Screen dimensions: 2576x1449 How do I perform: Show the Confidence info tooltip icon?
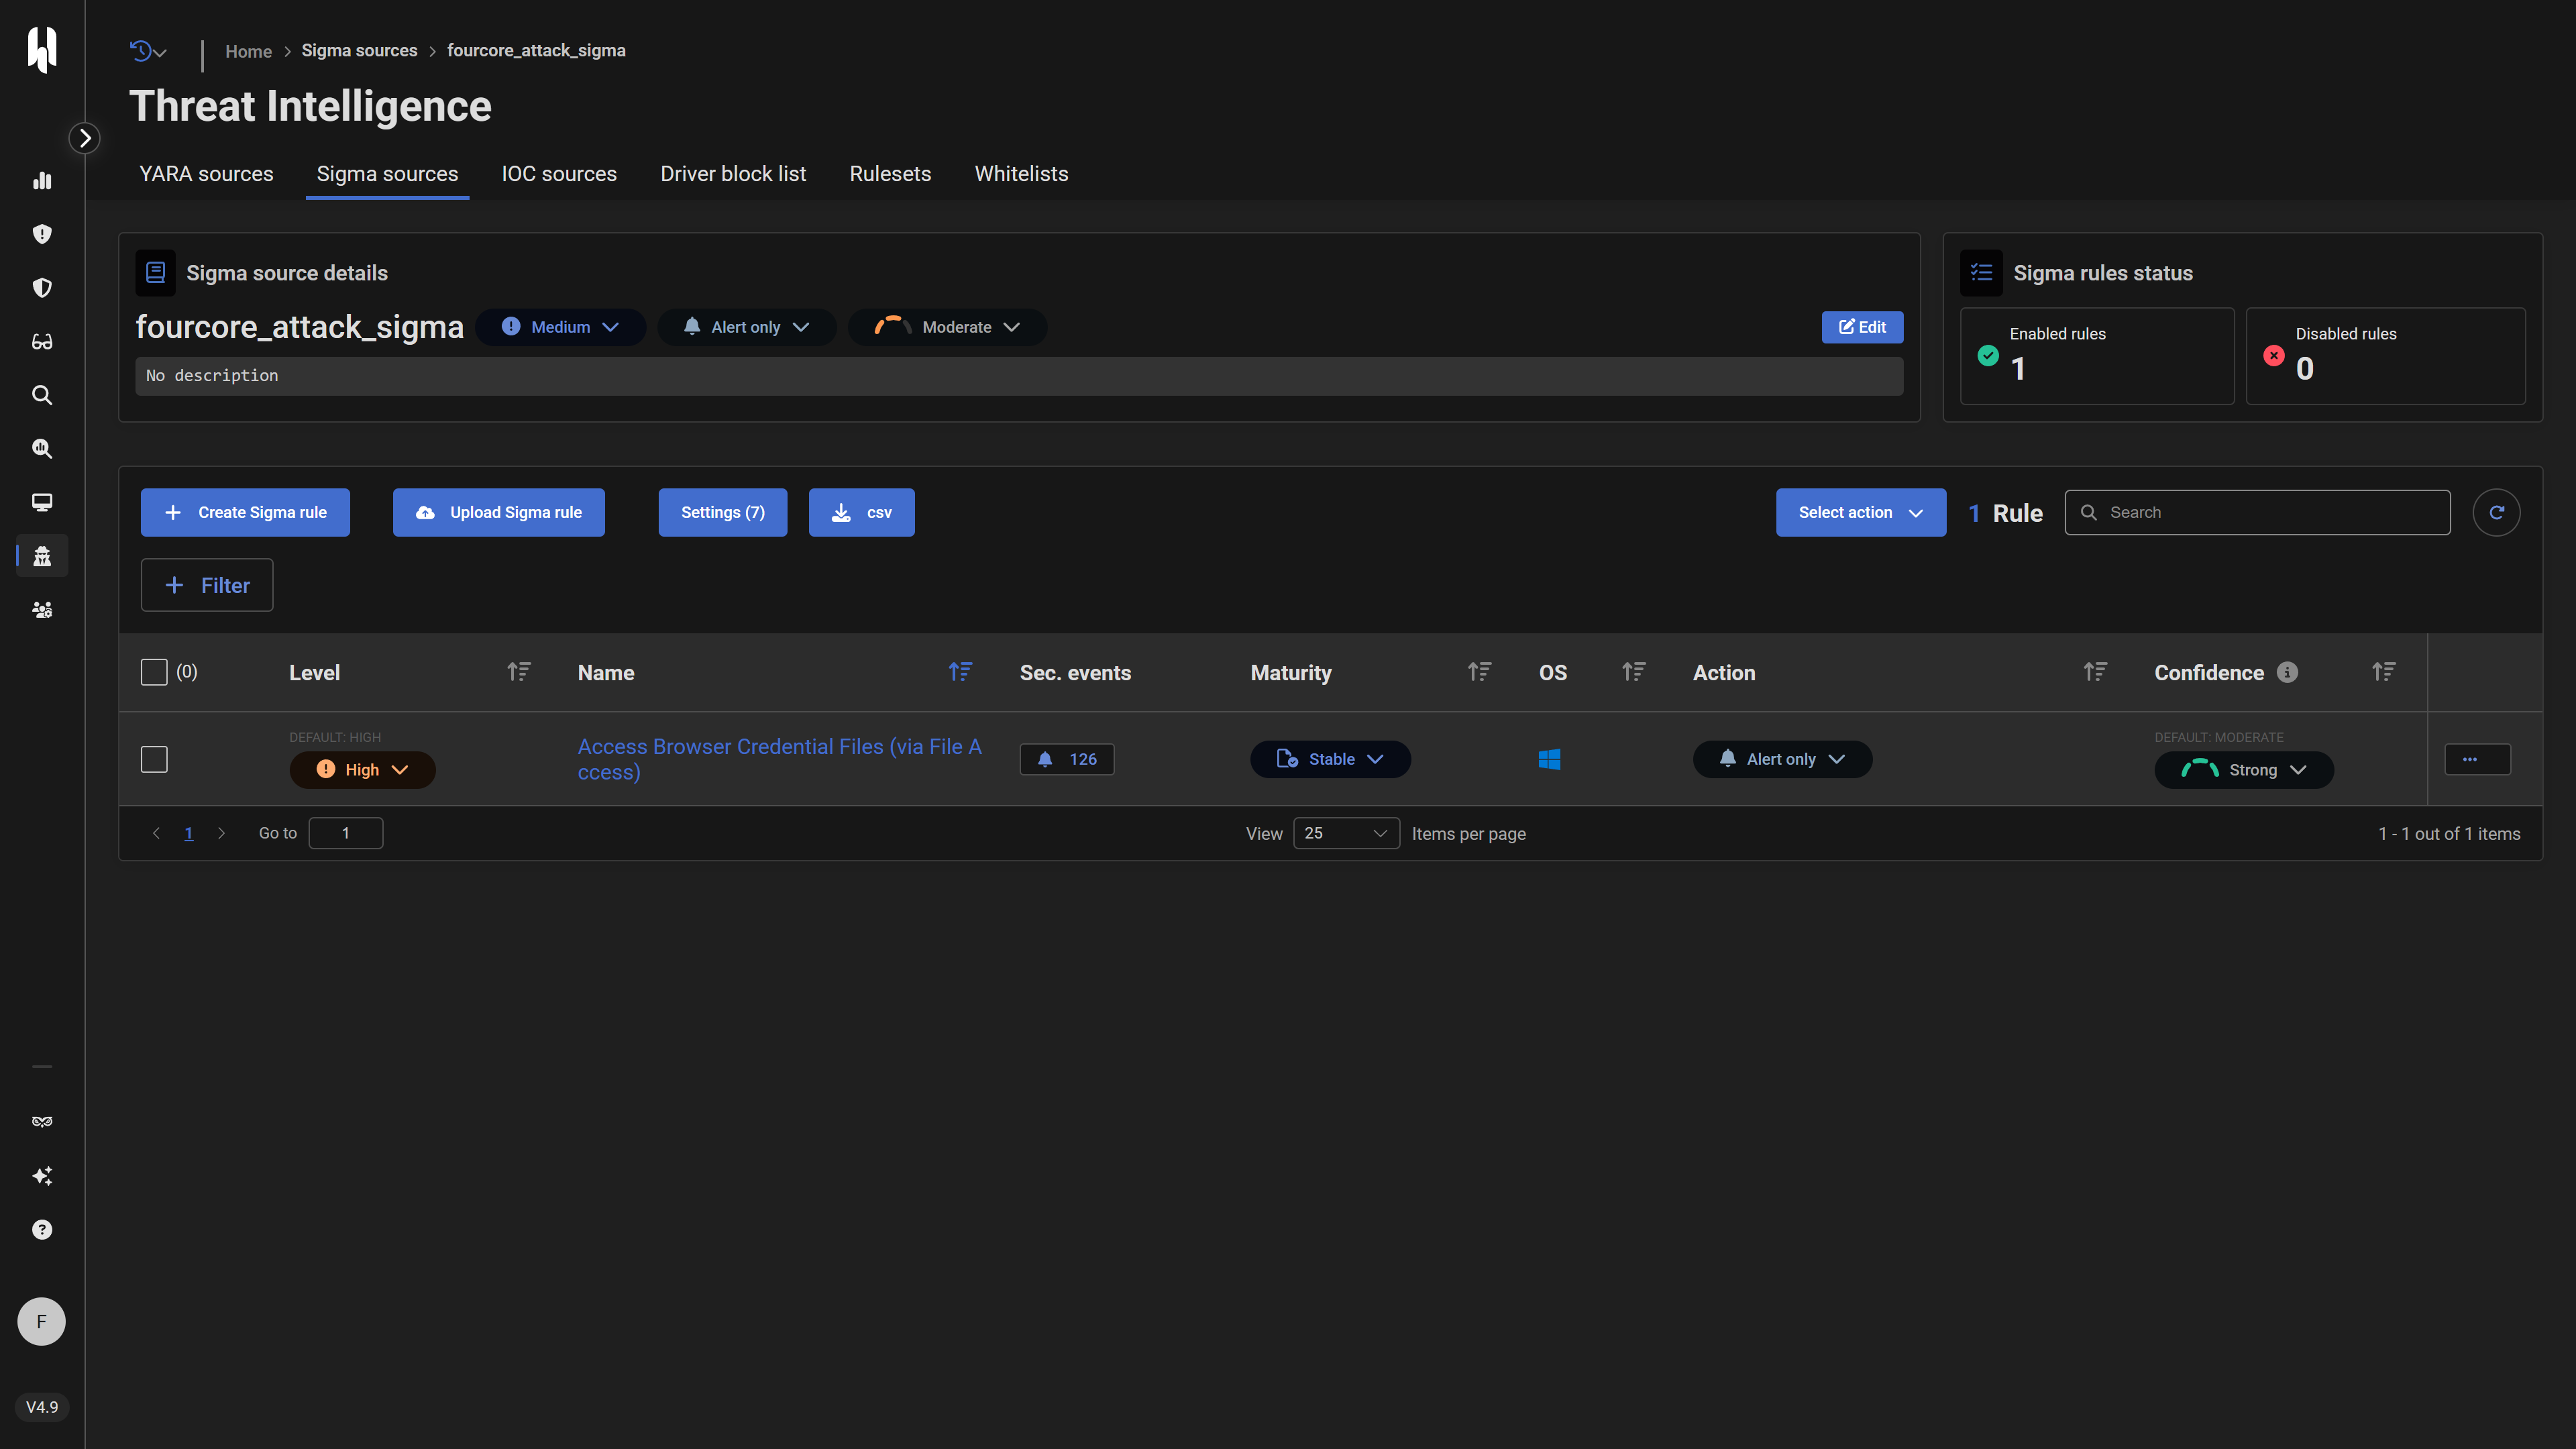point(2287,672)
